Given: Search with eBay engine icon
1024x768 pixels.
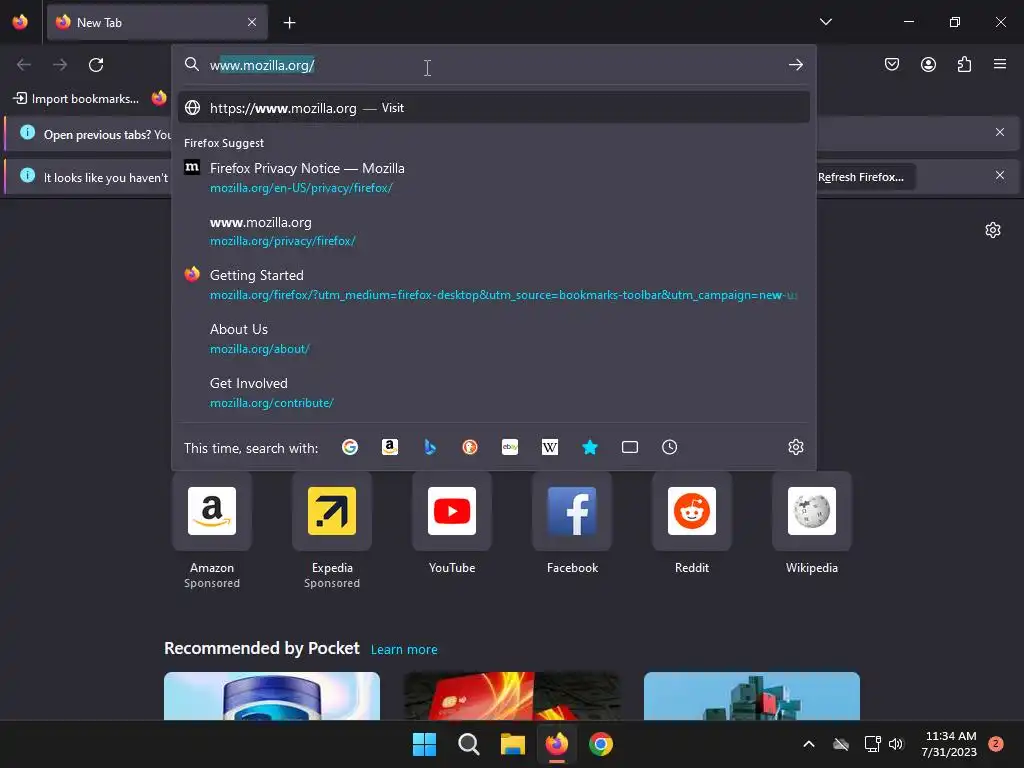Looking at the screenshot, I should coord(510,447).
